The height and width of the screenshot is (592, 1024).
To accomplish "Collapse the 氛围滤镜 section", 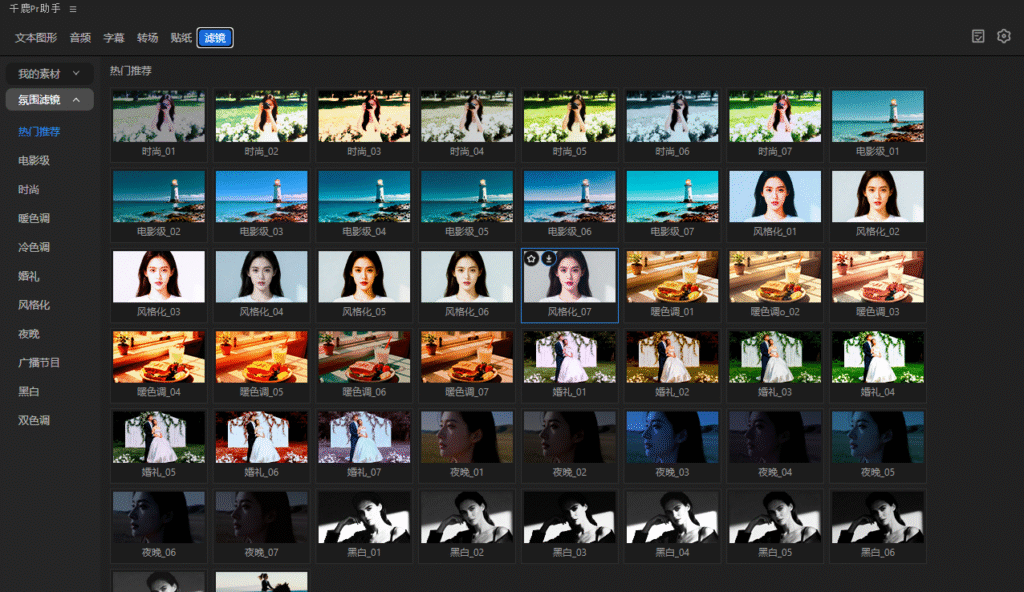I will tap(49, 99).
